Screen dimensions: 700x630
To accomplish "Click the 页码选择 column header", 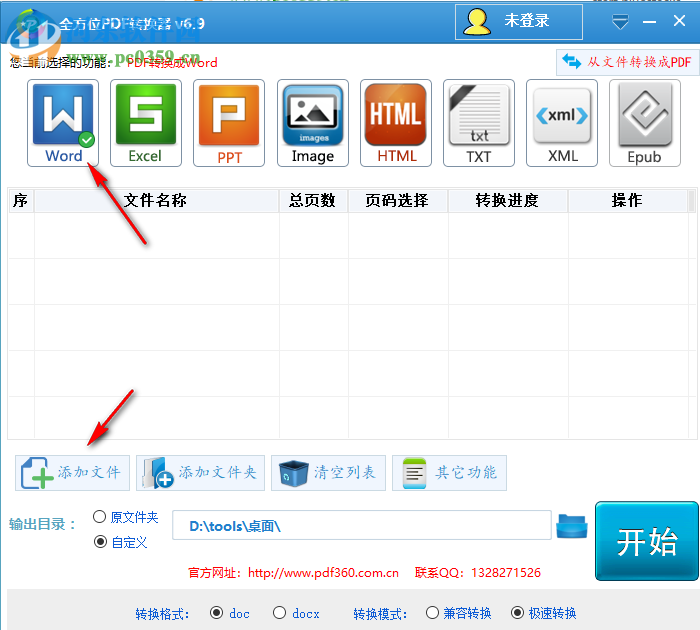I will (x=397, y=200).
